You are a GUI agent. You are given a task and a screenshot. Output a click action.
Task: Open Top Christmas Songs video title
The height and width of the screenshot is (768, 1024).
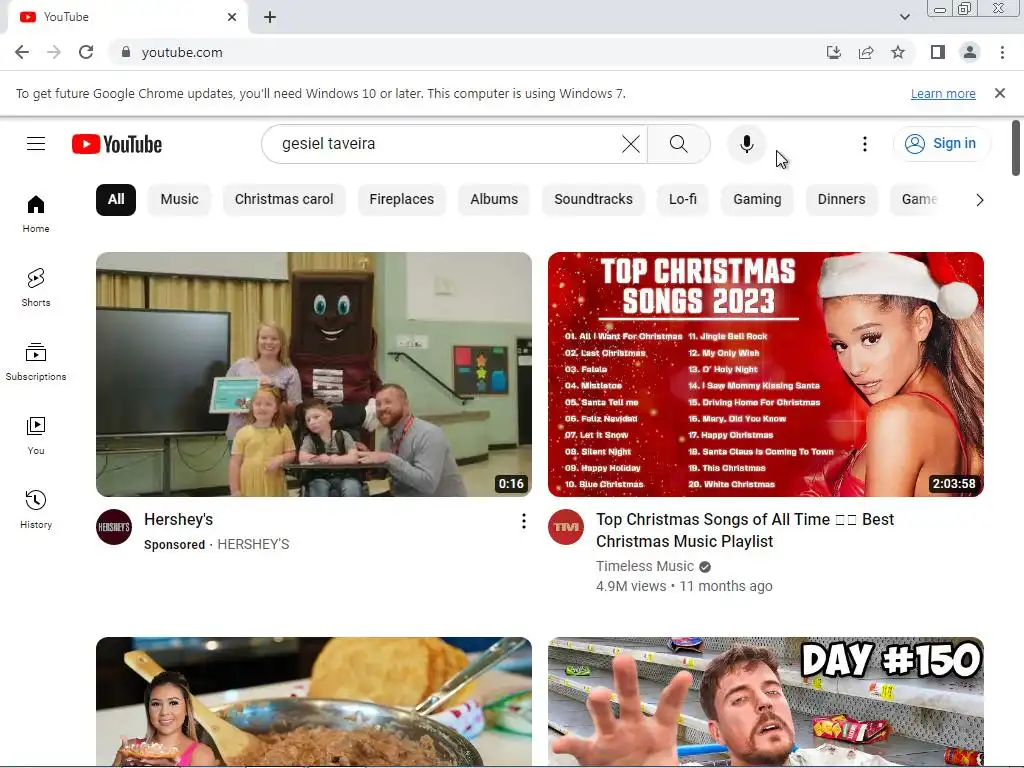(745, 530)
